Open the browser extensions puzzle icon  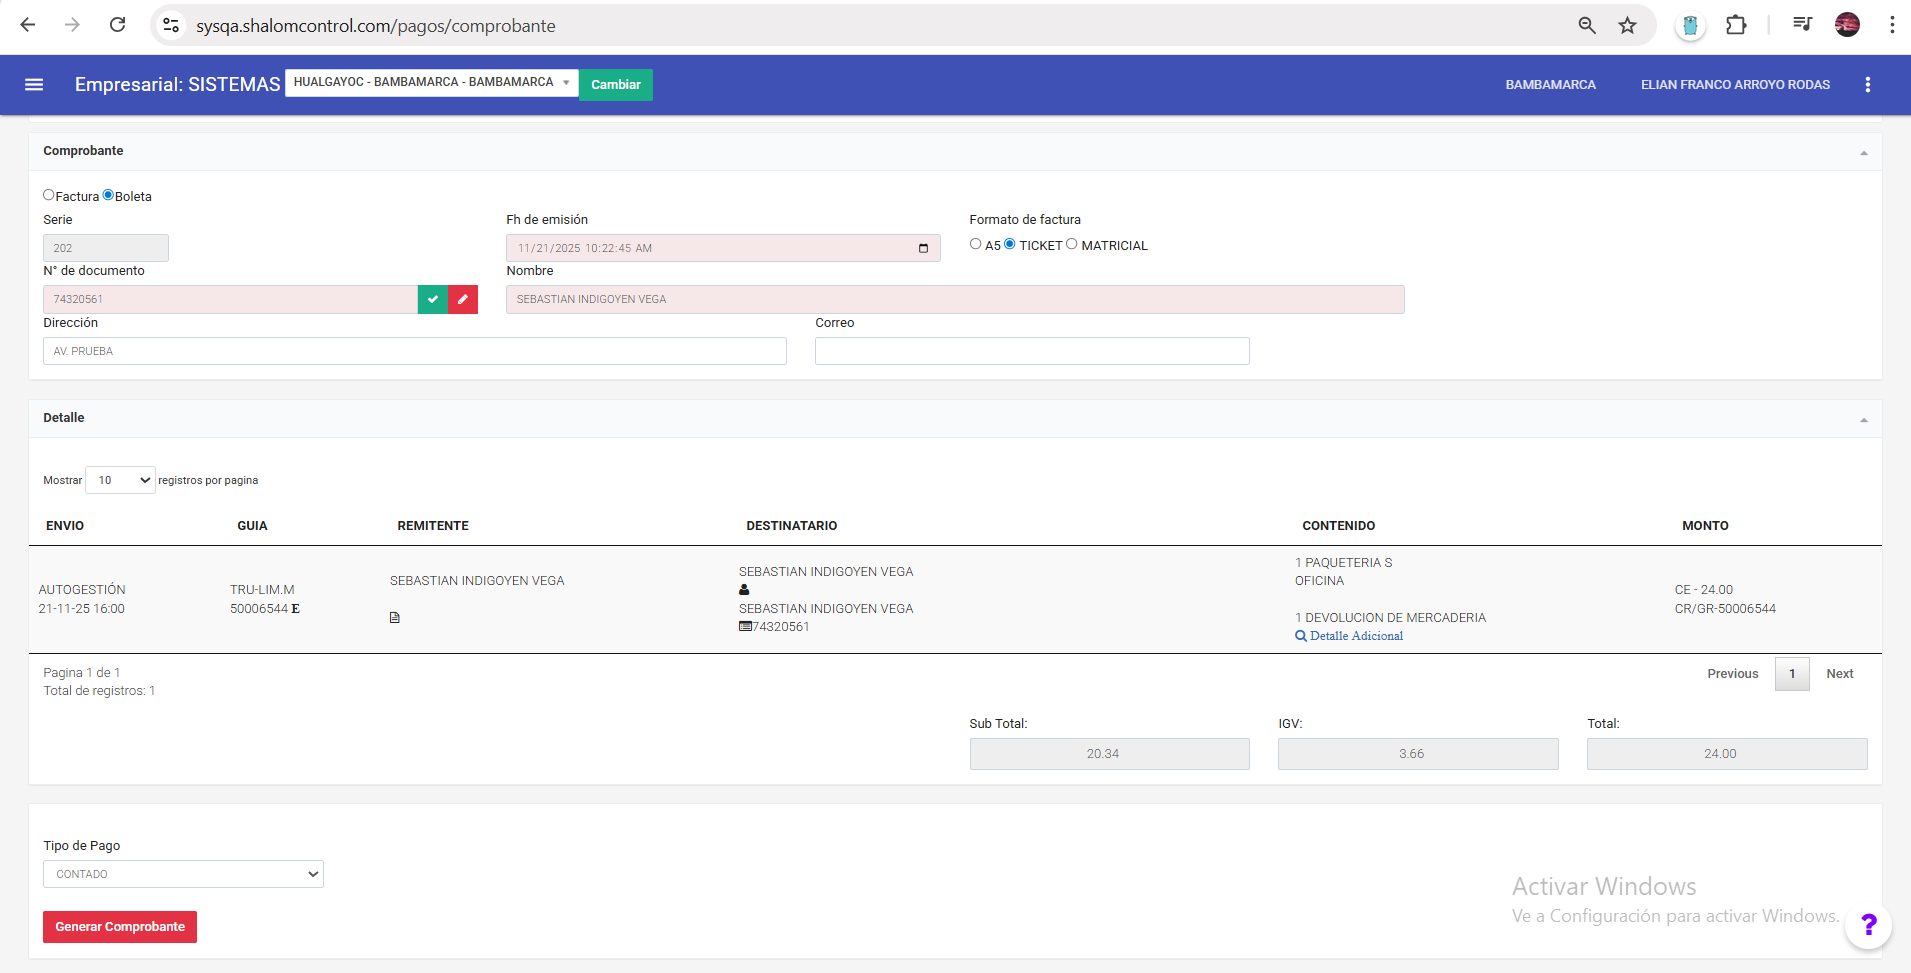[1736, 26]
